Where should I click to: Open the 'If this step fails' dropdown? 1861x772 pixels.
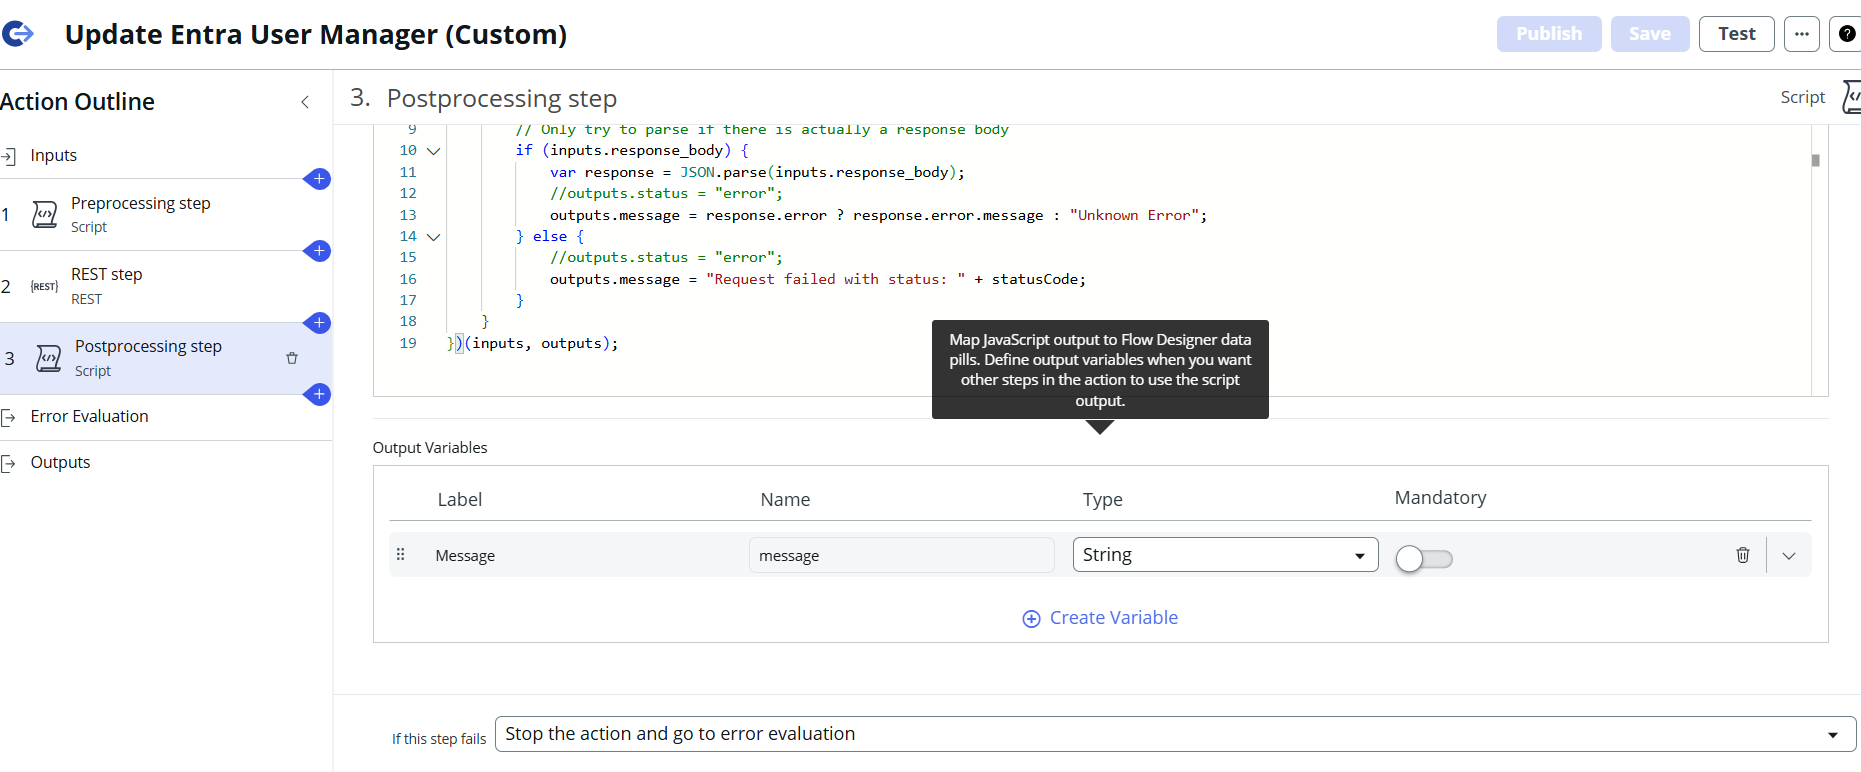click(1174, 734)
